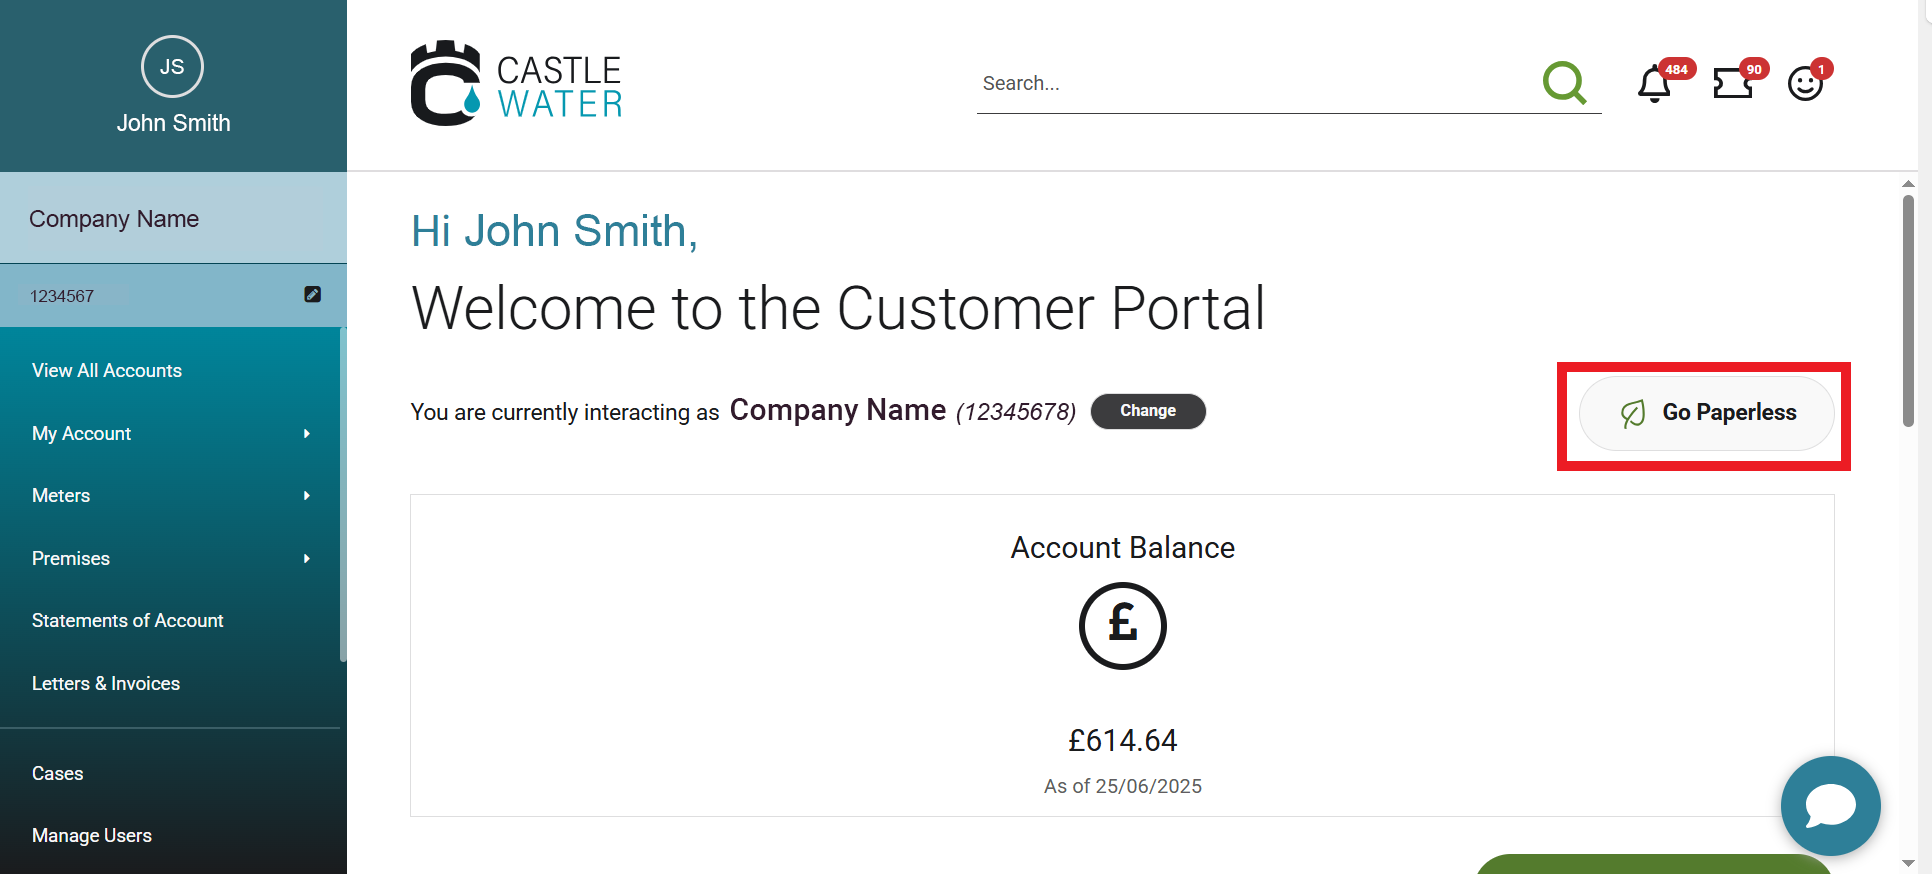The height and width of the screenshot is (874, 1932).
Task: Click the JS user avatar circle
Action: point(172,67)
